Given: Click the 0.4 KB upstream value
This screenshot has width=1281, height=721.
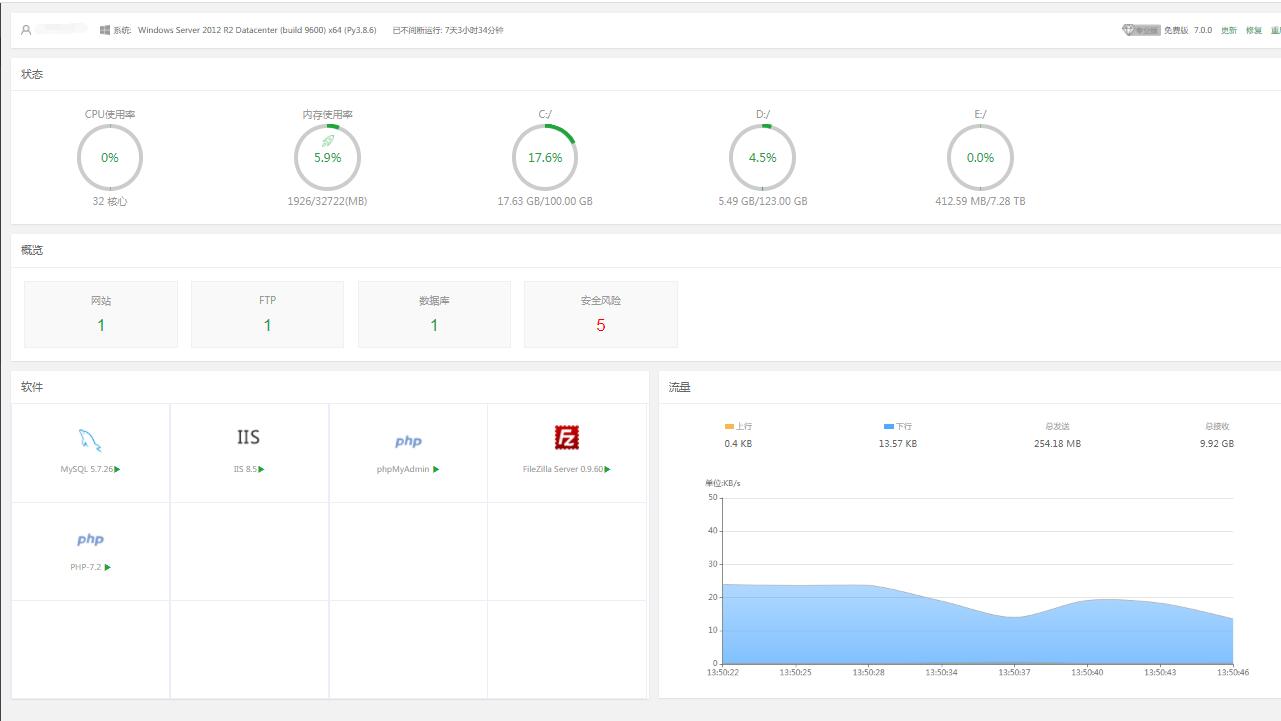Looking at the screenshot, I should (738, 443).
